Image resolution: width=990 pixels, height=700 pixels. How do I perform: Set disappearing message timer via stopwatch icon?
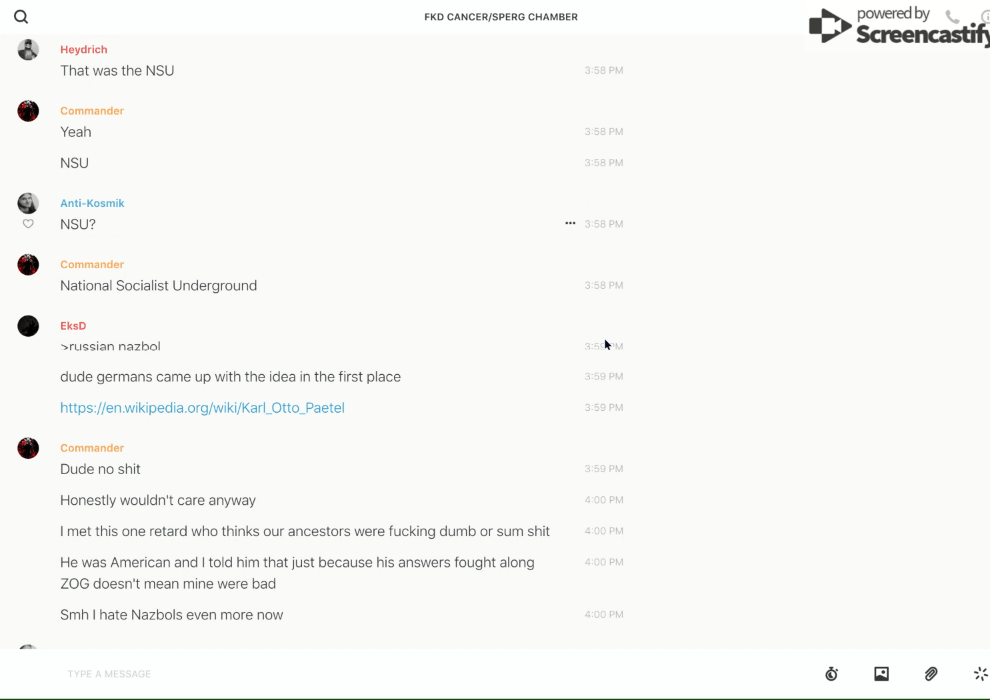click(831, 674)
